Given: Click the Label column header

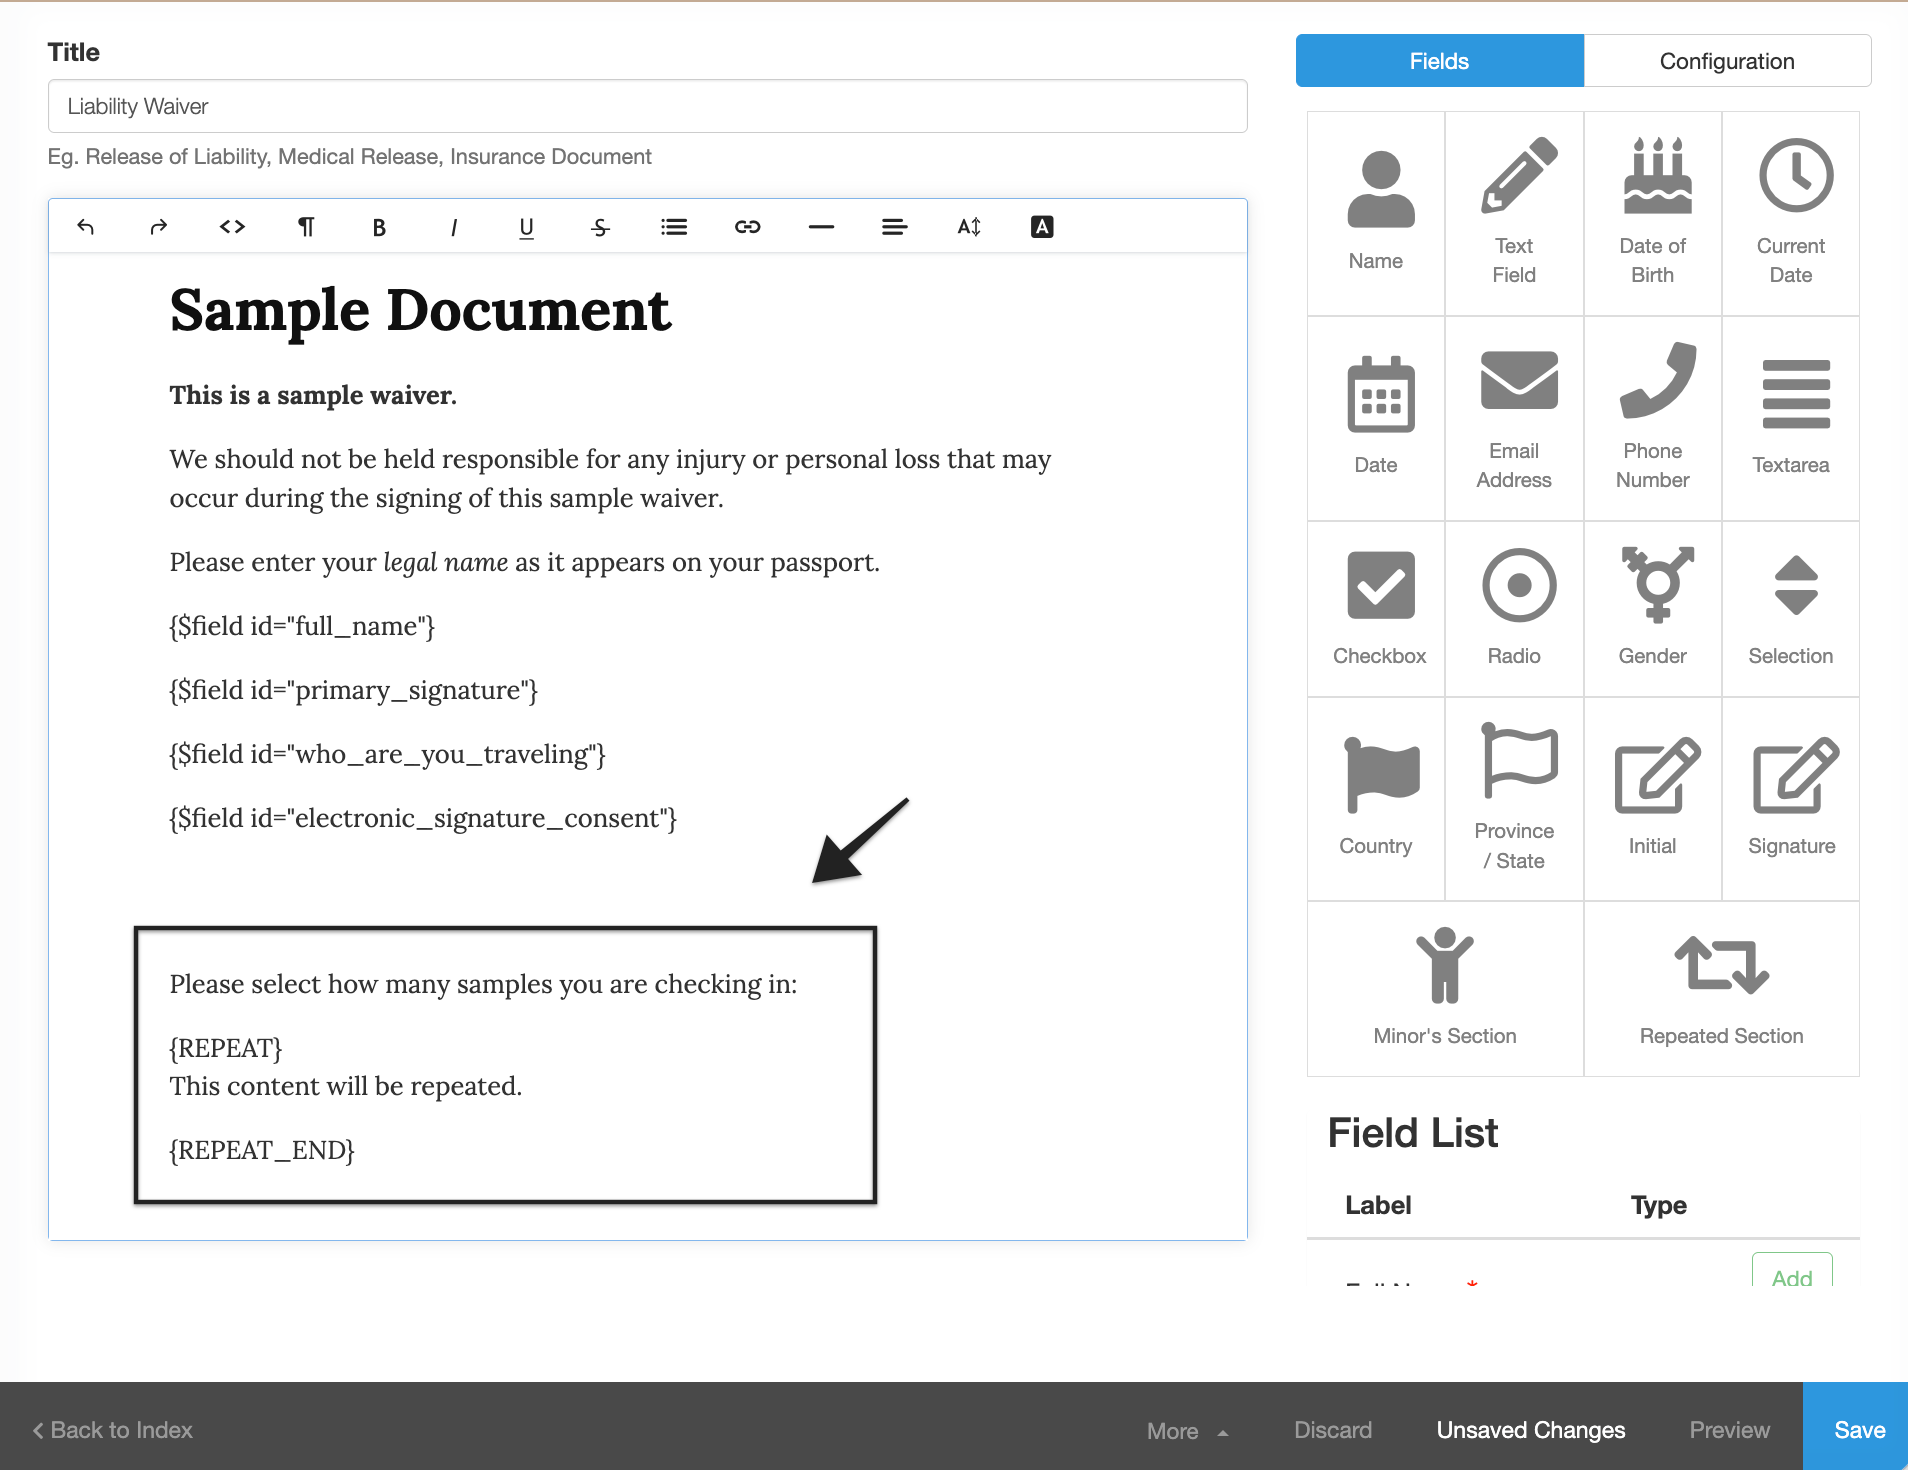Looking at the screenshot, I should tap(1378, 1205).
